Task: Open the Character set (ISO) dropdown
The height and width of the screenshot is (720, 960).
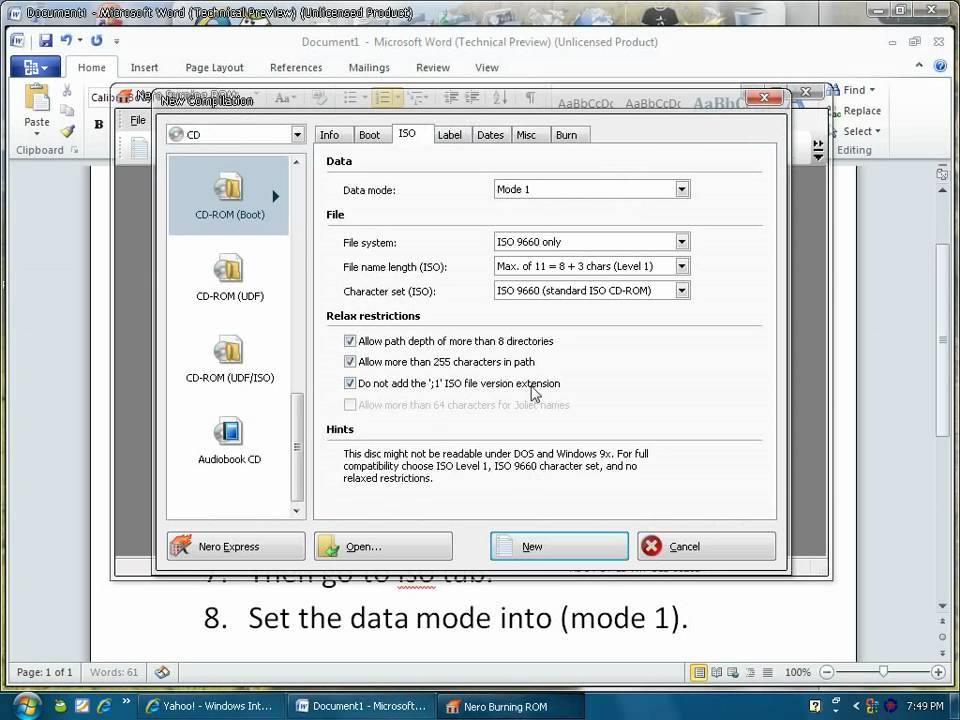Action: point(681,291)
